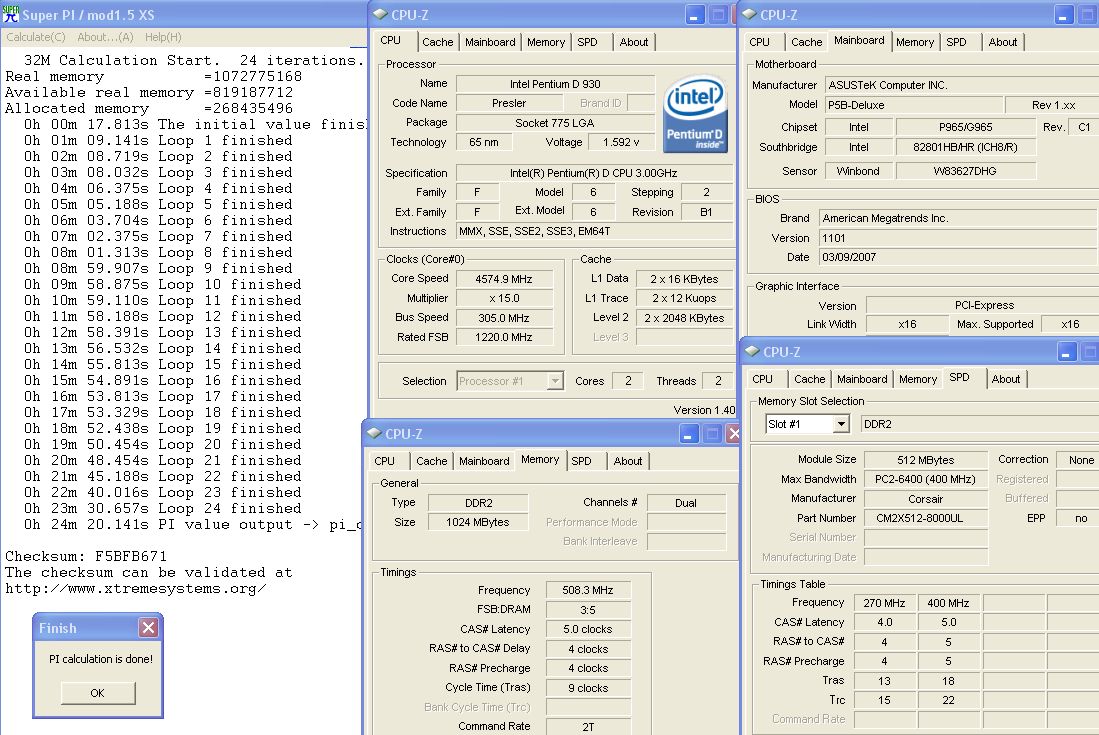Select CPU tab in Mainboard window
The height and width of the screenshot is (735, 1099).
759,42
